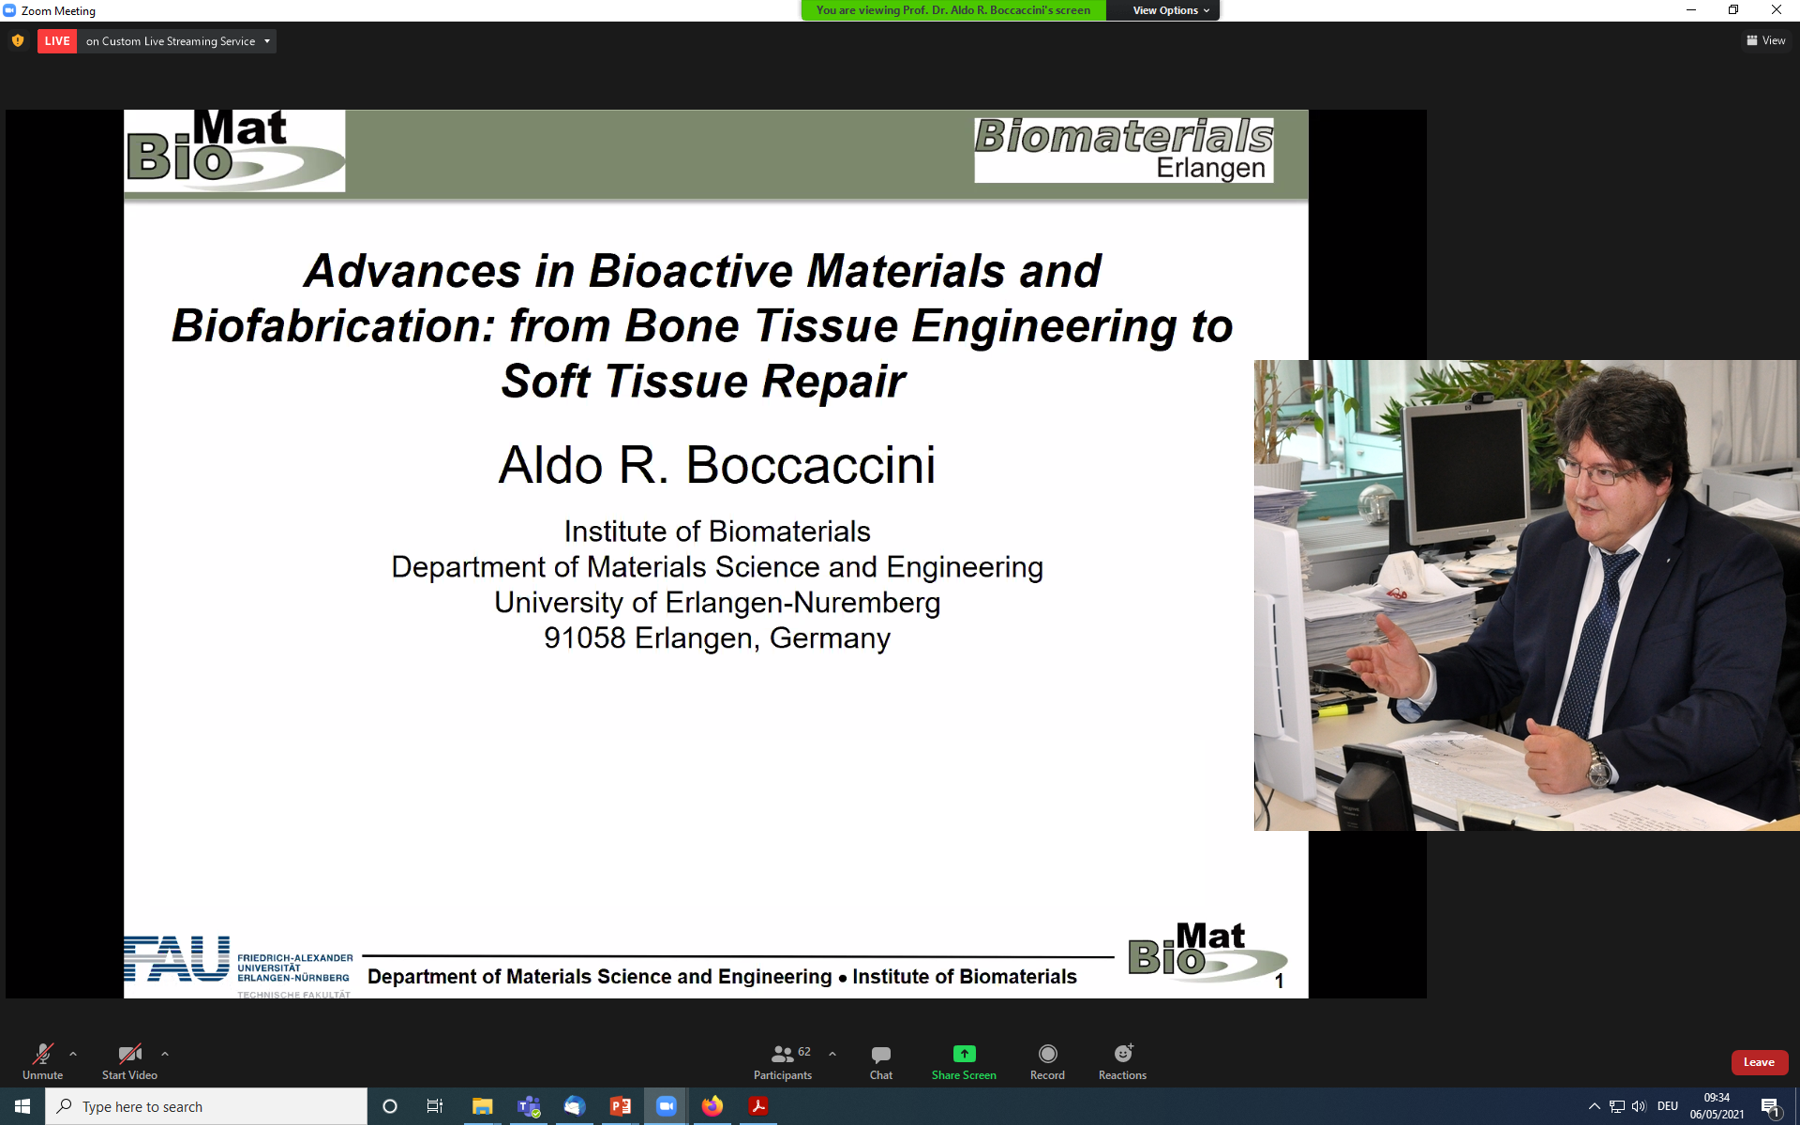
Task: Open the Chat panel
Action: coord(880,1061)
